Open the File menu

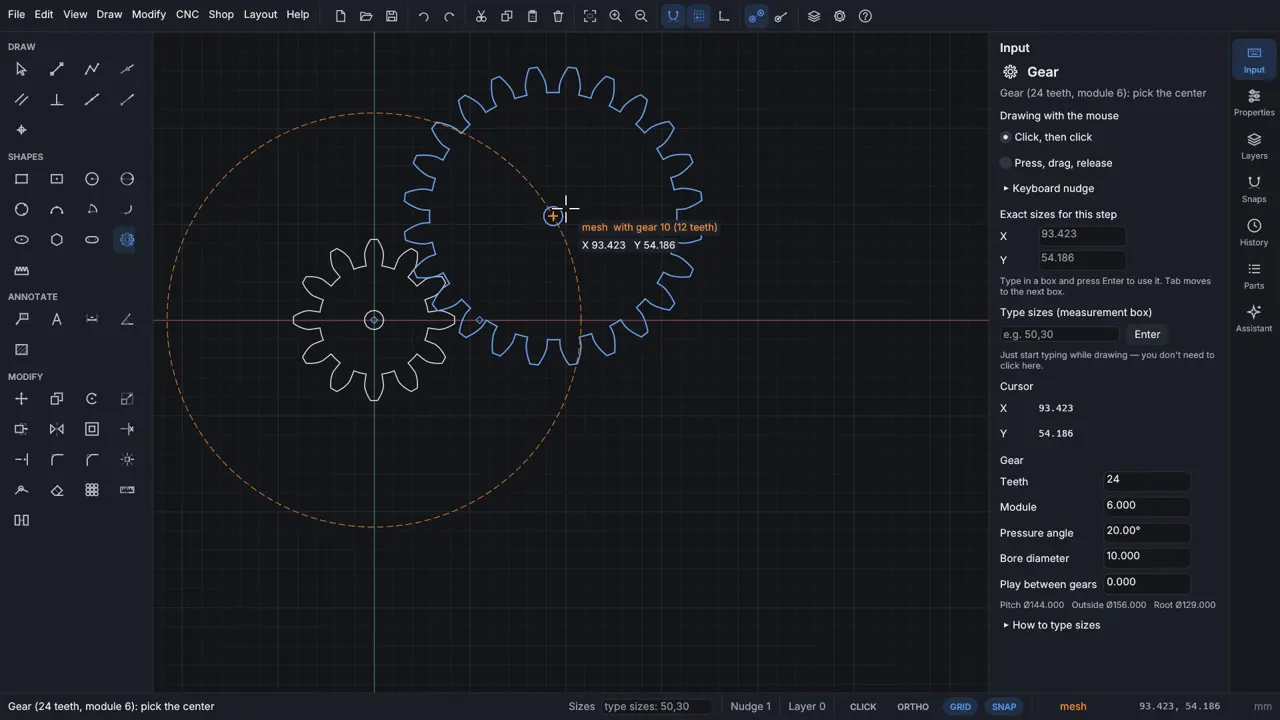point(17,15)
